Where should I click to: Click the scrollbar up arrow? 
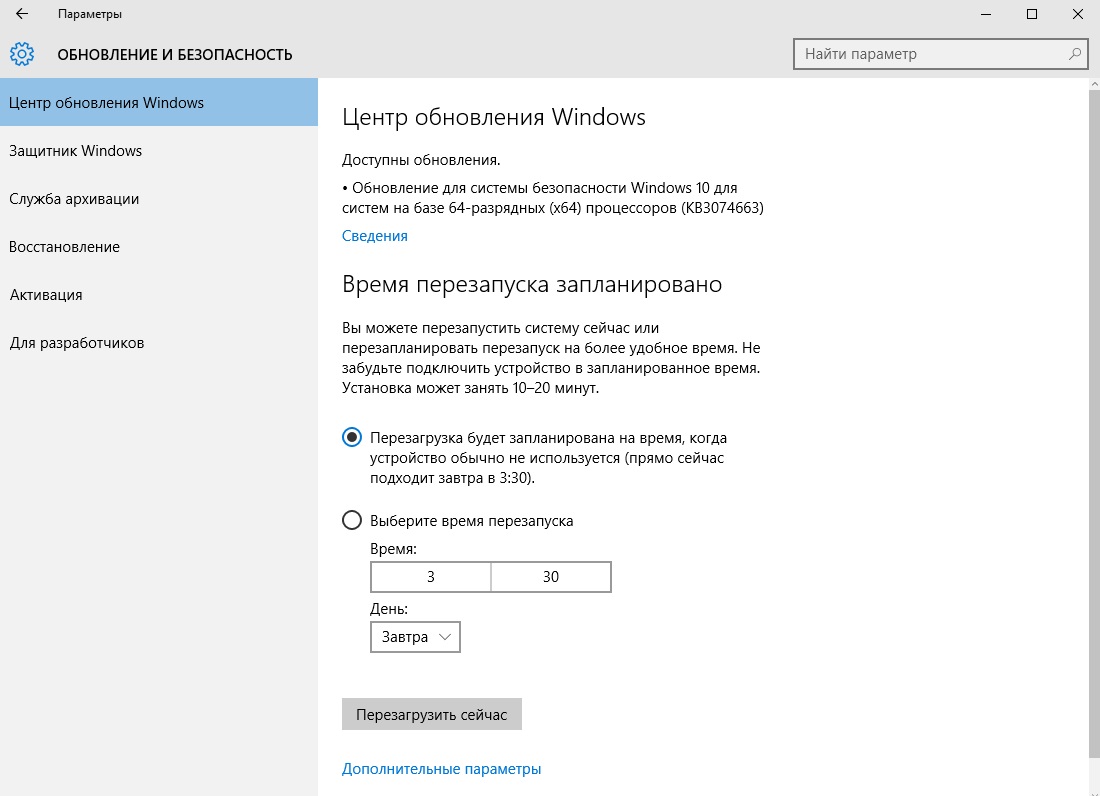pos(1094,83)
